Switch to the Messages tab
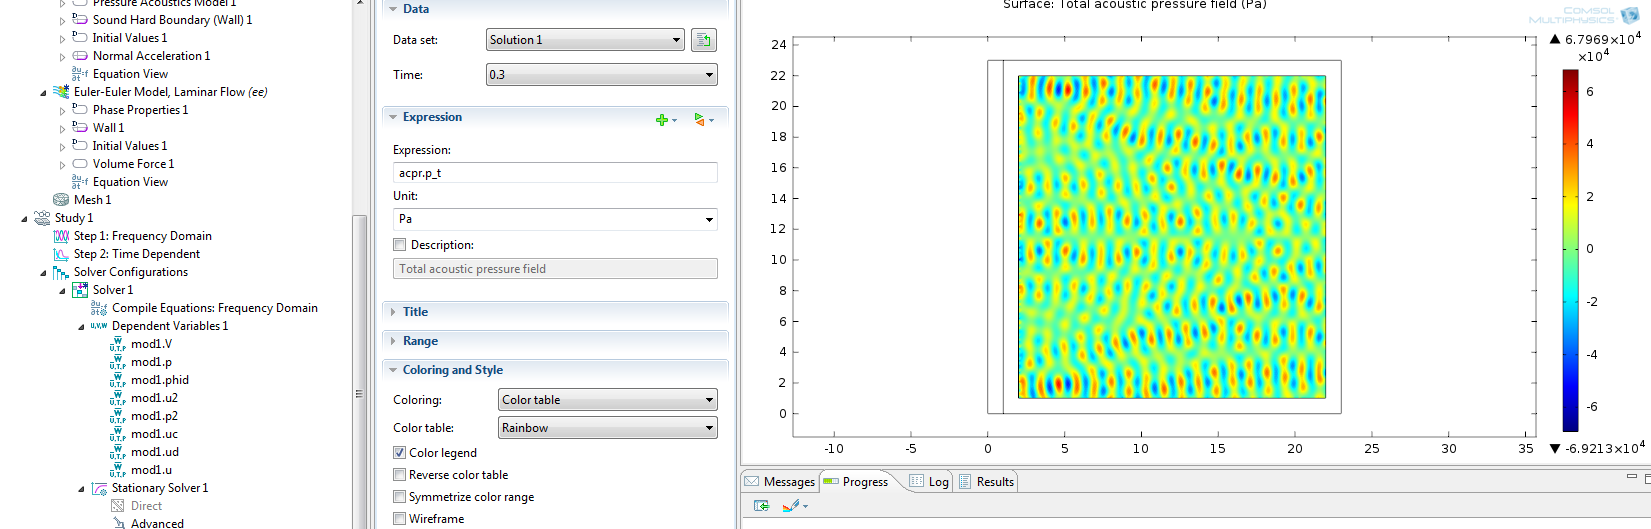Screen dimensions: 1651x529 [780, 482]
